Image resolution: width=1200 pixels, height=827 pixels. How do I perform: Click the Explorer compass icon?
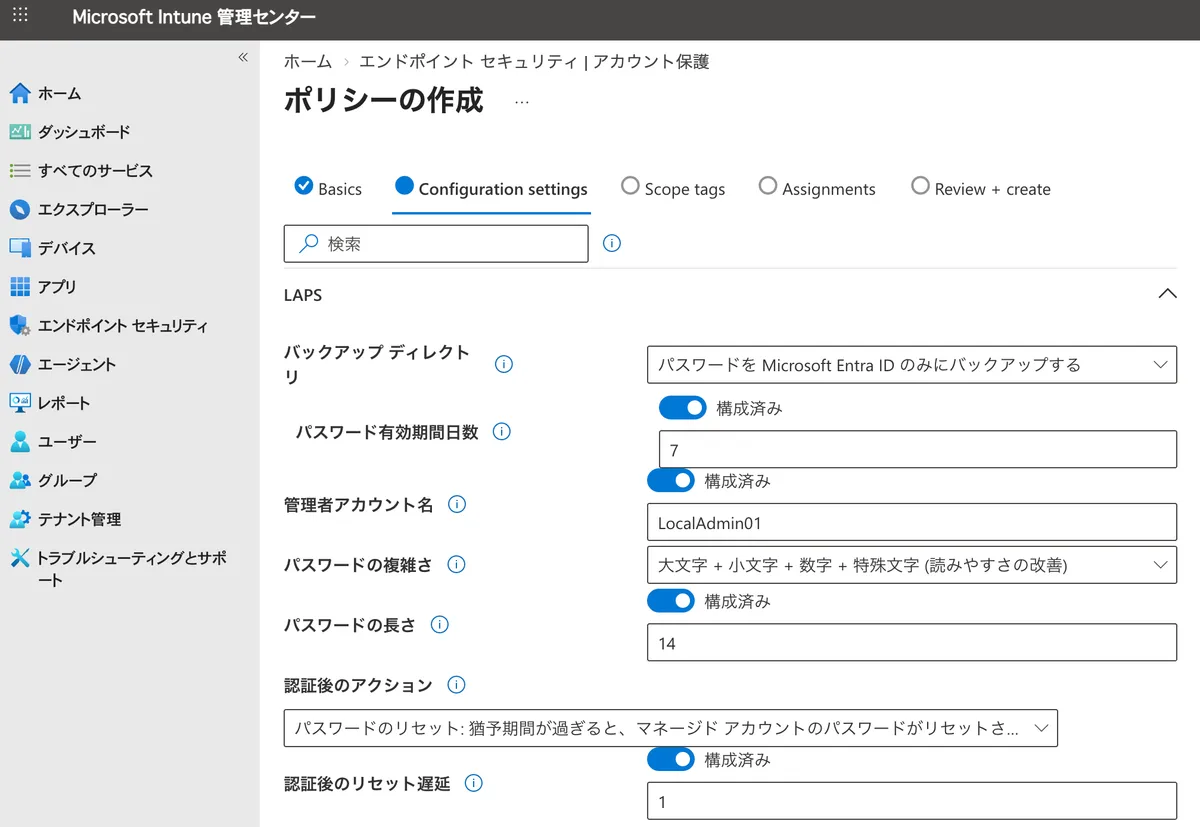click(x=20, y=210)
